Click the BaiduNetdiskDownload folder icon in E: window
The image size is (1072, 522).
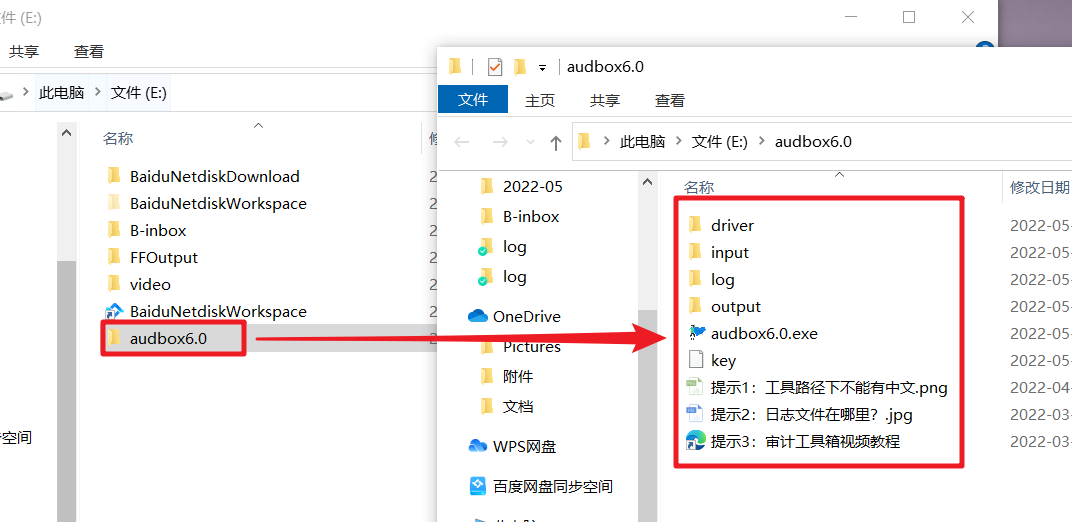point(114,176)
